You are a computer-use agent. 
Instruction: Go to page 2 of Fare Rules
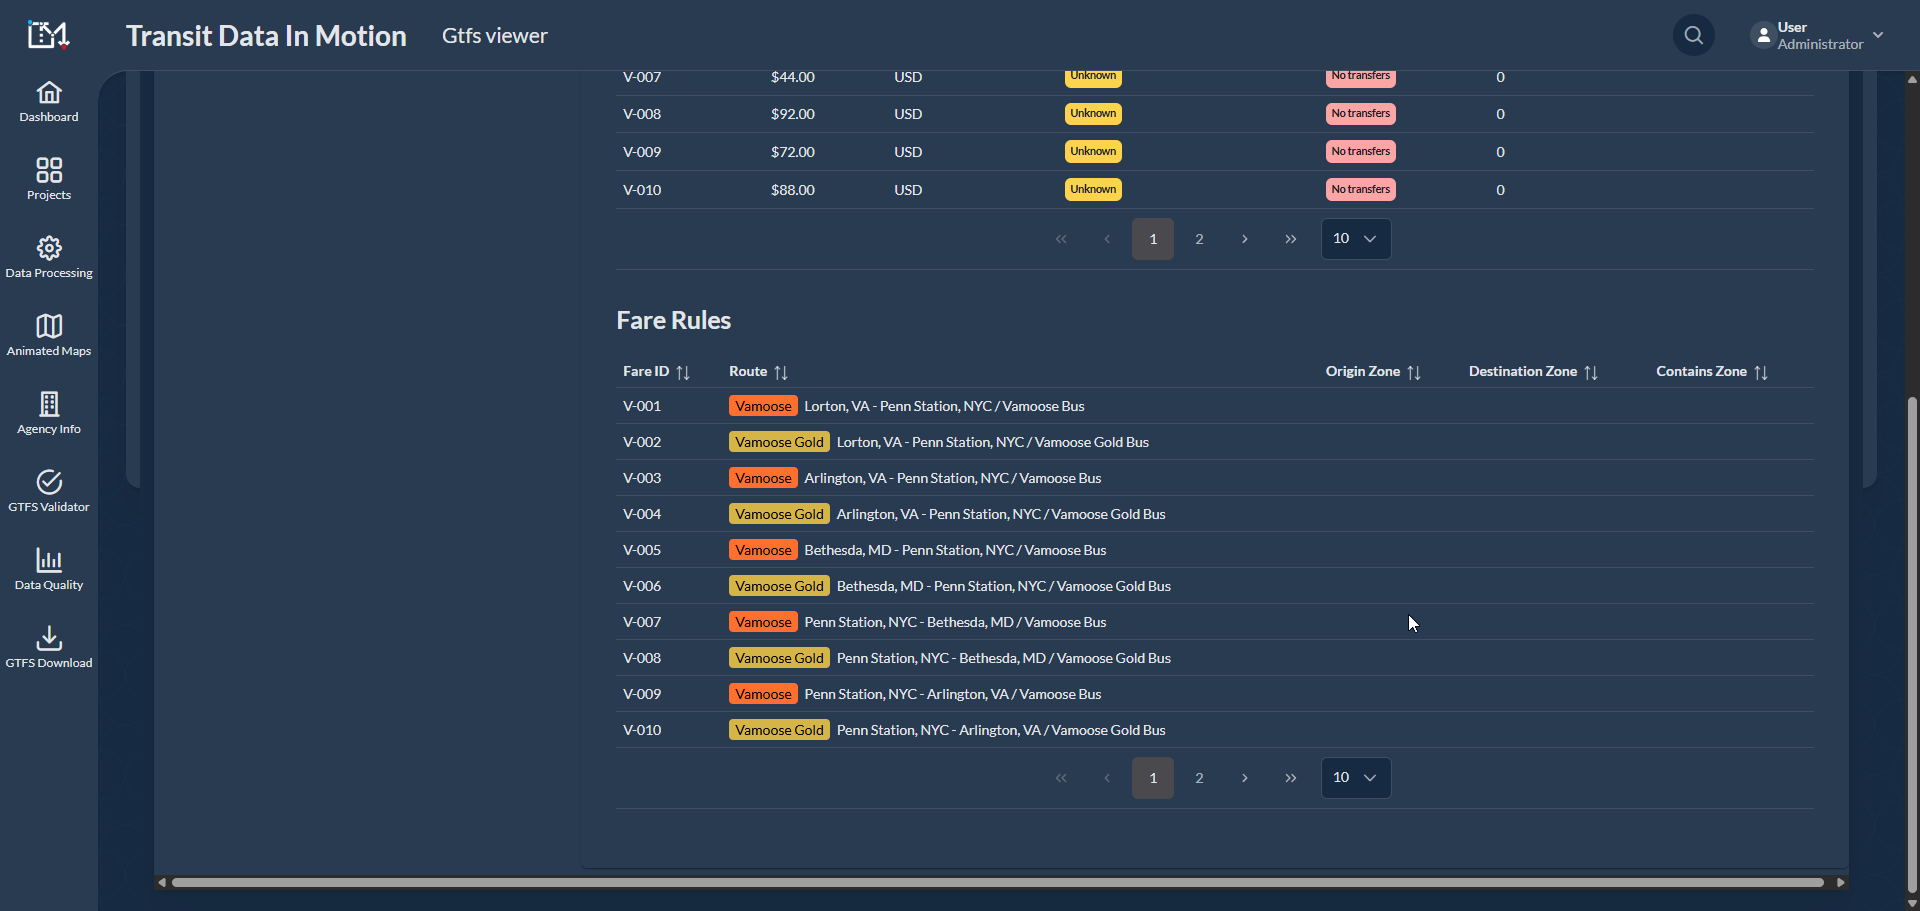tap(1199, 778)
